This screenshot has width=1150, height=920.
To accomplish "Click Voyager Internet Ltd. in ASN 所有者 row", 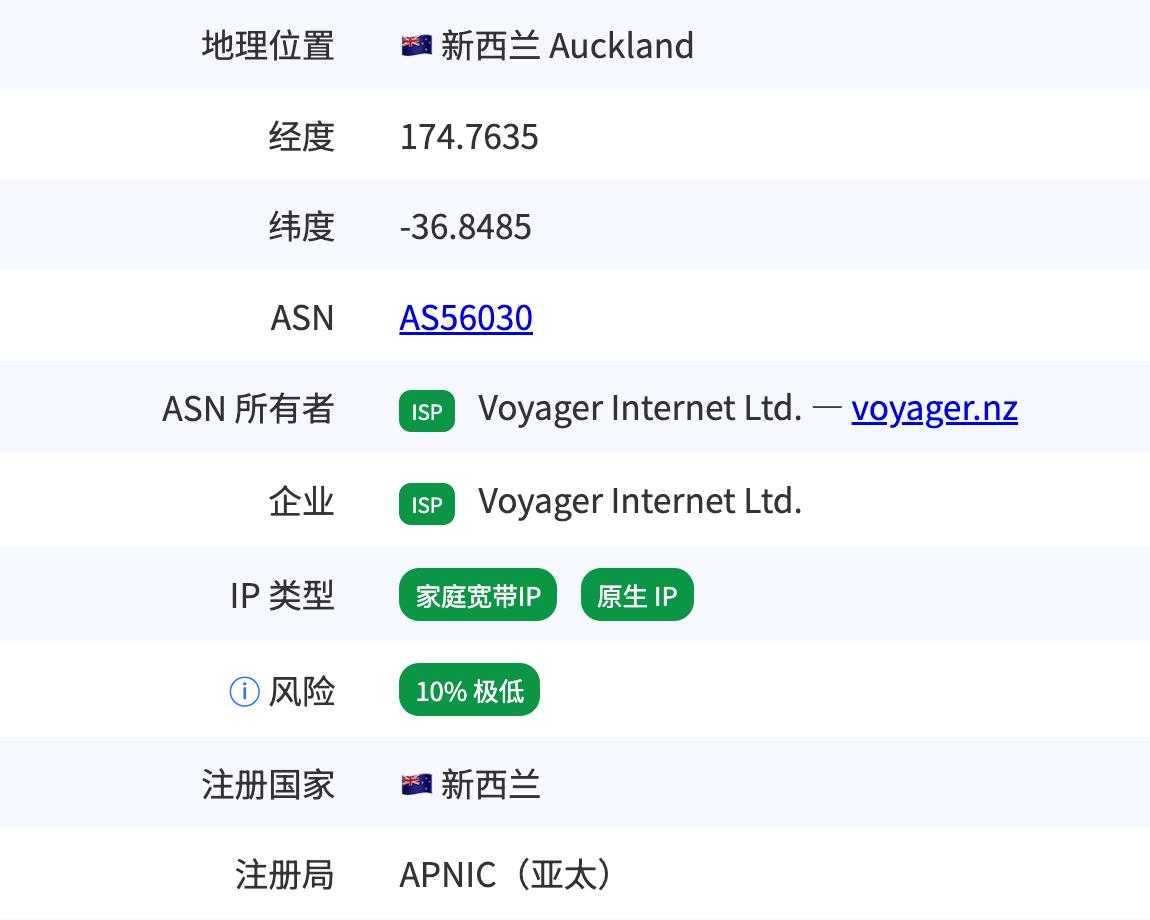I will click(640, 409).
